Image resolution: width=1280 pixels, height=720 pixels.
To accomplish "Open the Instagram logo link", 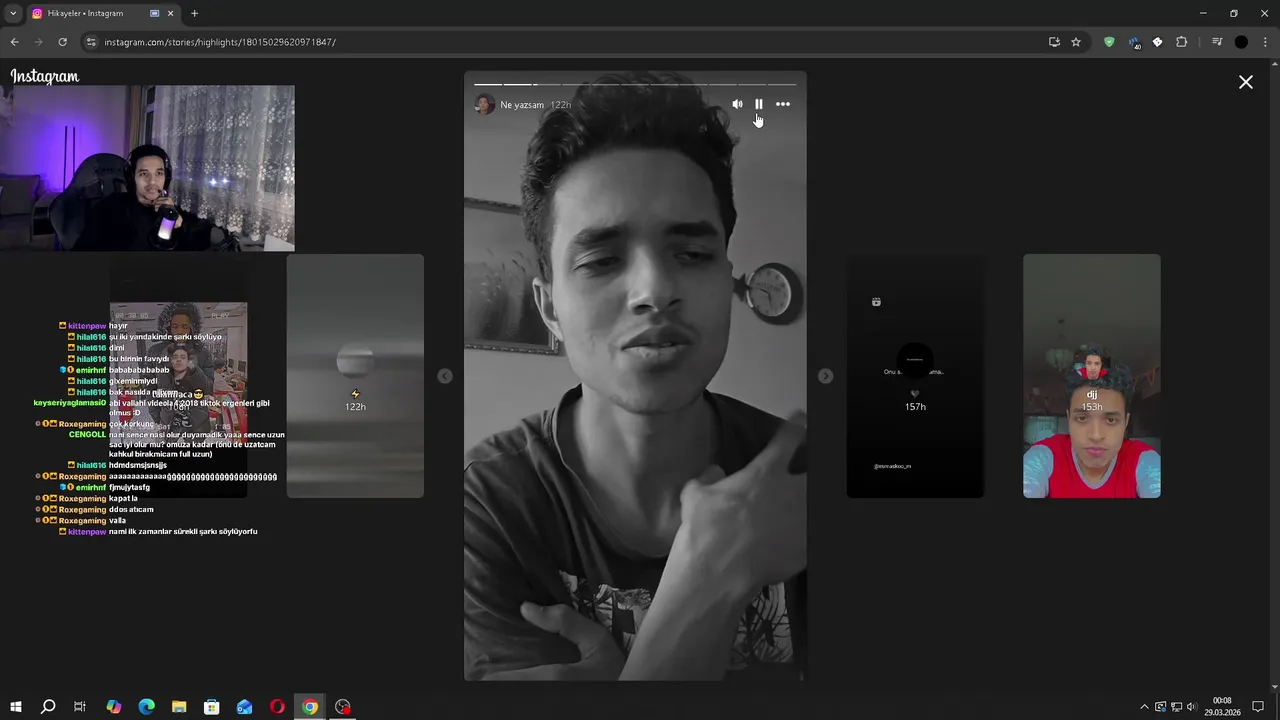I will click(x=45, y=77).
